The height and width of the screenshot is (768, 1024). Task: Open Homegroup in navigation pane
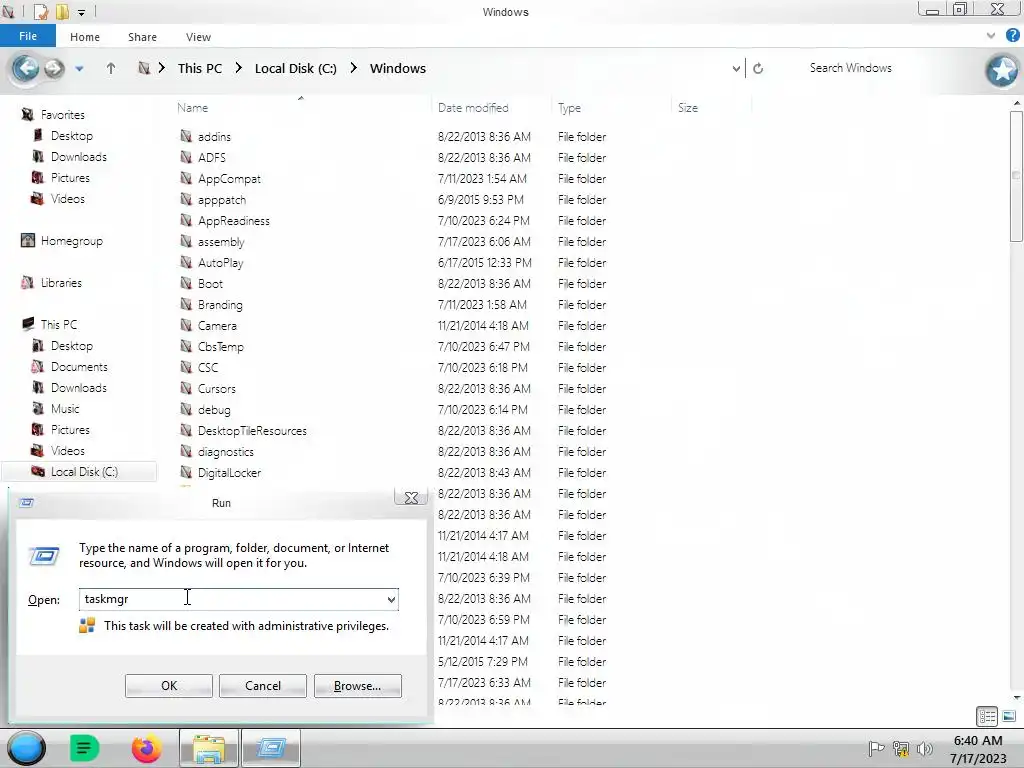[x=72, y=241]
